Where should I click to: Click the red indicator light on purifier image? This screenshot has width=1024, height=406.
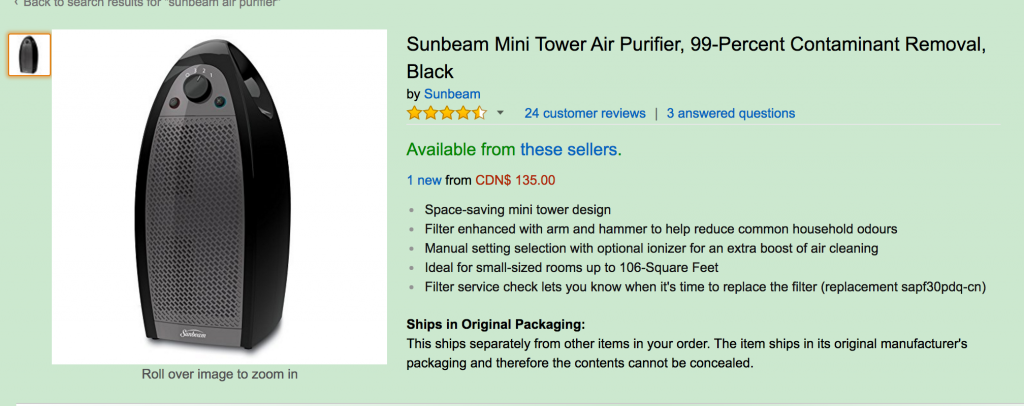coord(174,102)
